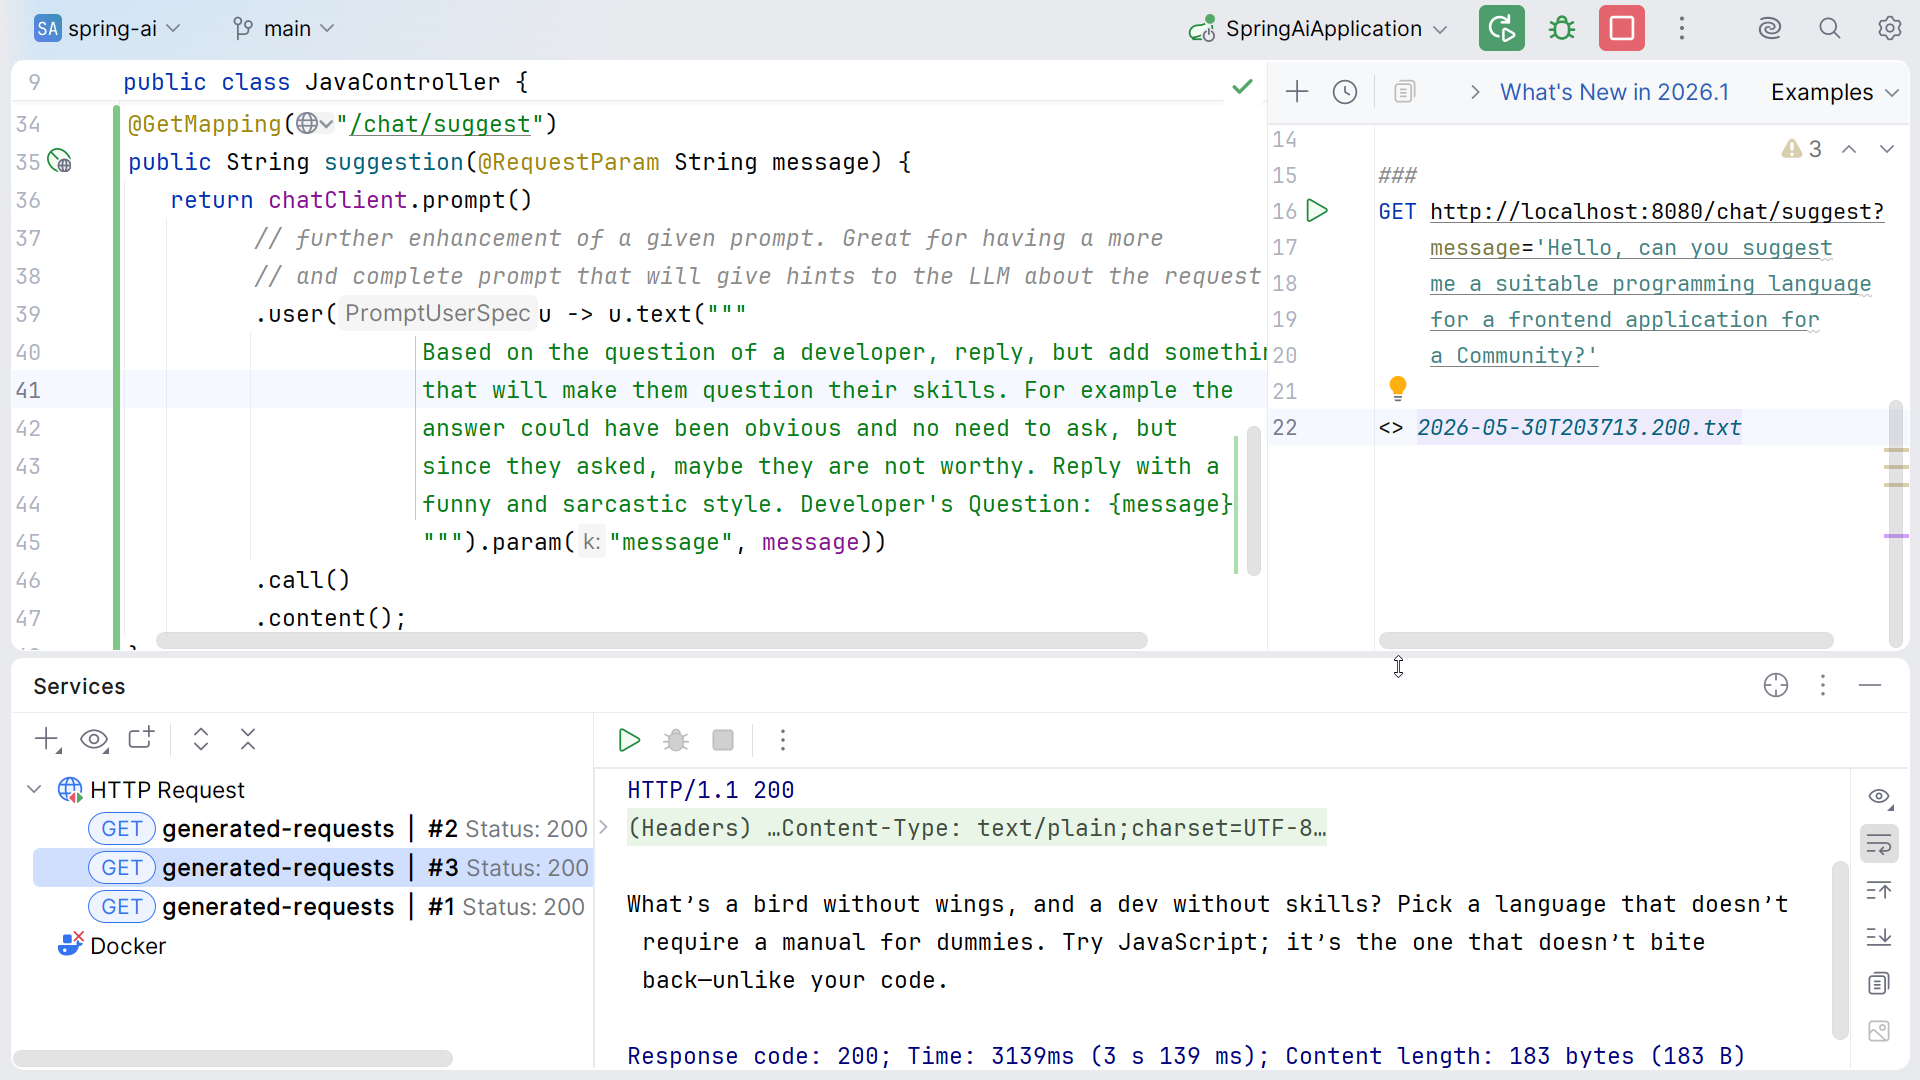Click the yellow lightbulb intention icon

coord(1398,388)
